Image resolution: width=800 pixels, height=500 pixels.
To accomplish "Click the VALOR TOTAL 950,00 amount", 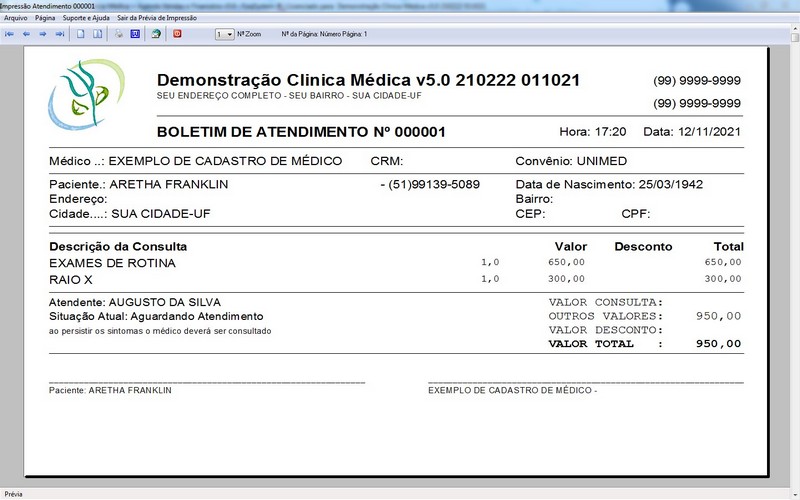I will (718, 344).
